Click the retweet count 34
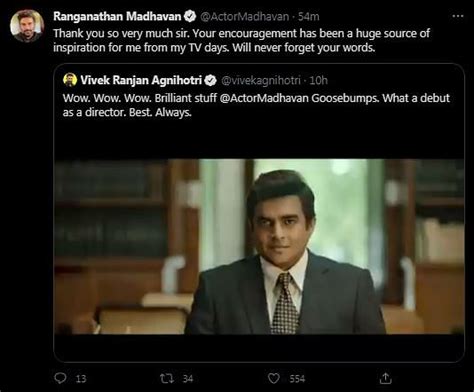 pyautogui.click(x=188, y=379)
